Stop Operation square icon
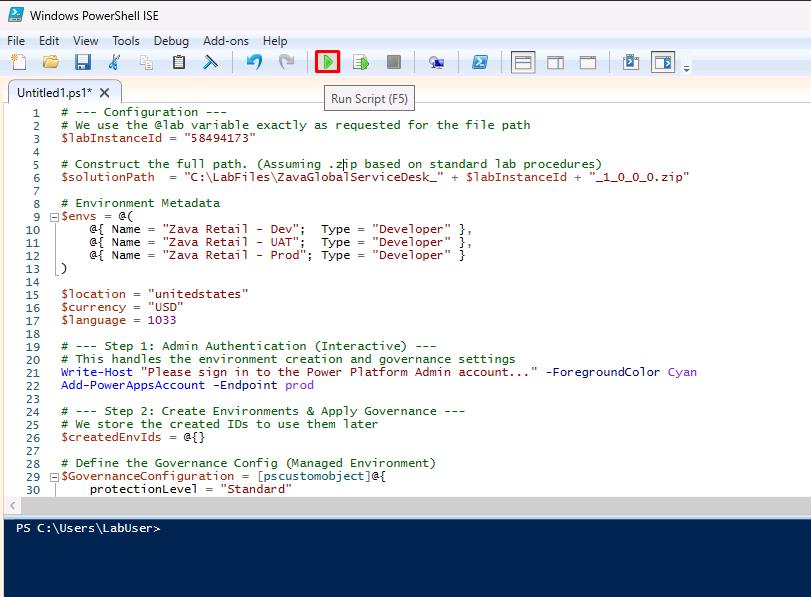The image size is (811, 597). tap(394, 63)
